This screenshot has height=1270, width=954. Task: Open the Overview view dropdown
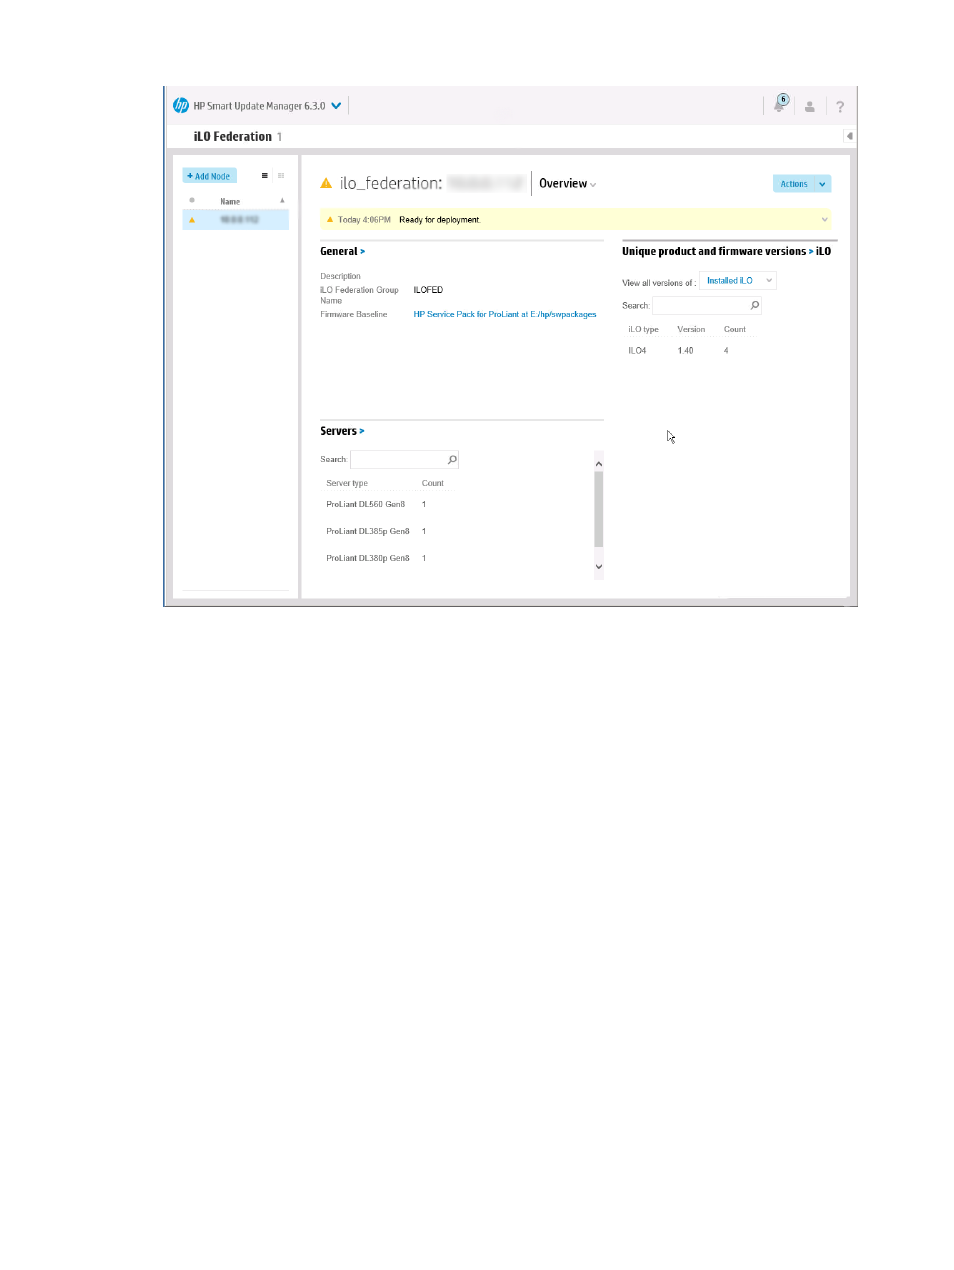567,184
